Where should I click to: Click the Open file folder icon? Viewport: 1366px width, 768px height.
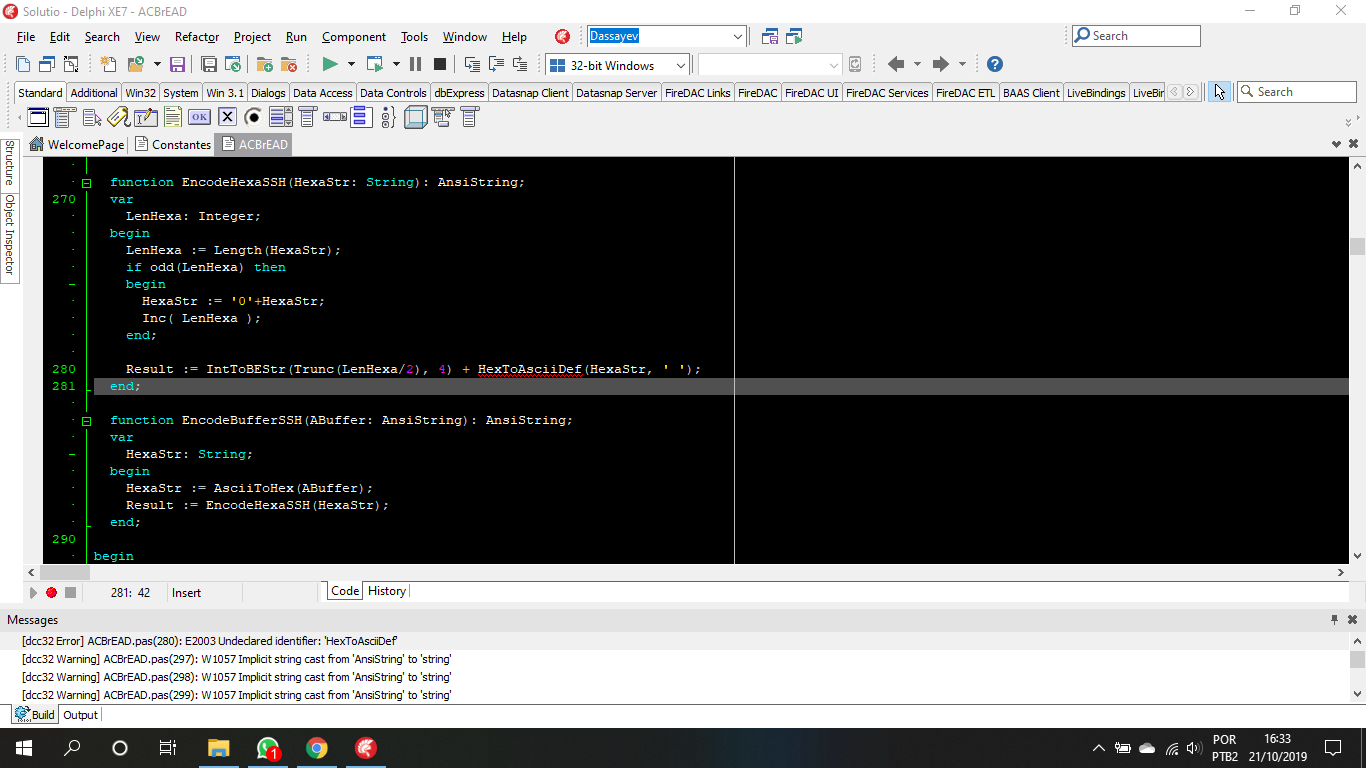[136, 65]
